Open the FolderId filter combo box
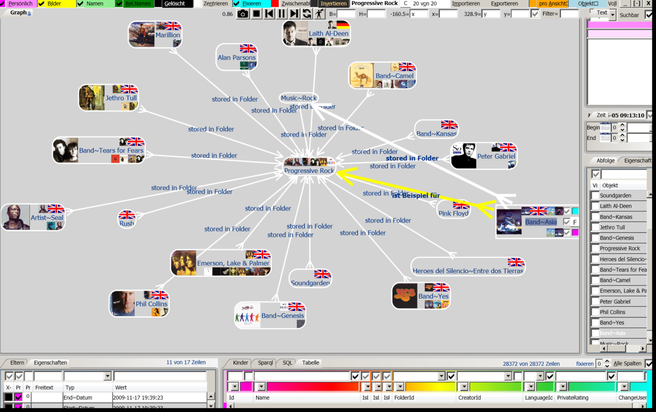 pos(441,376)
